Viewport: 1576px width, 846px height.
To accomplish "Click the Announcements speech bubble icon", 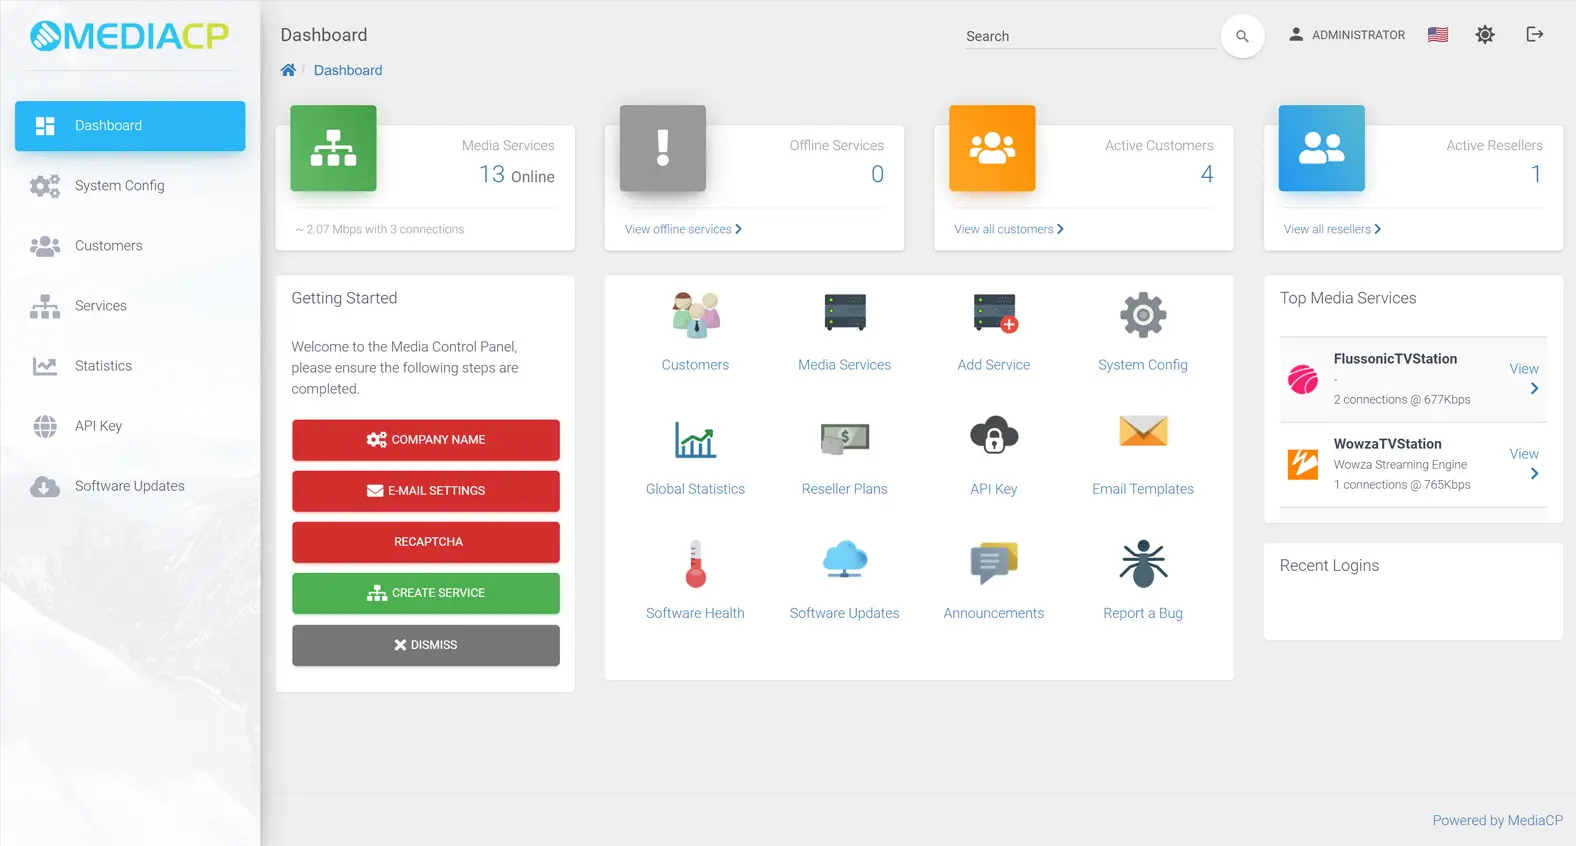I will 993,564.
